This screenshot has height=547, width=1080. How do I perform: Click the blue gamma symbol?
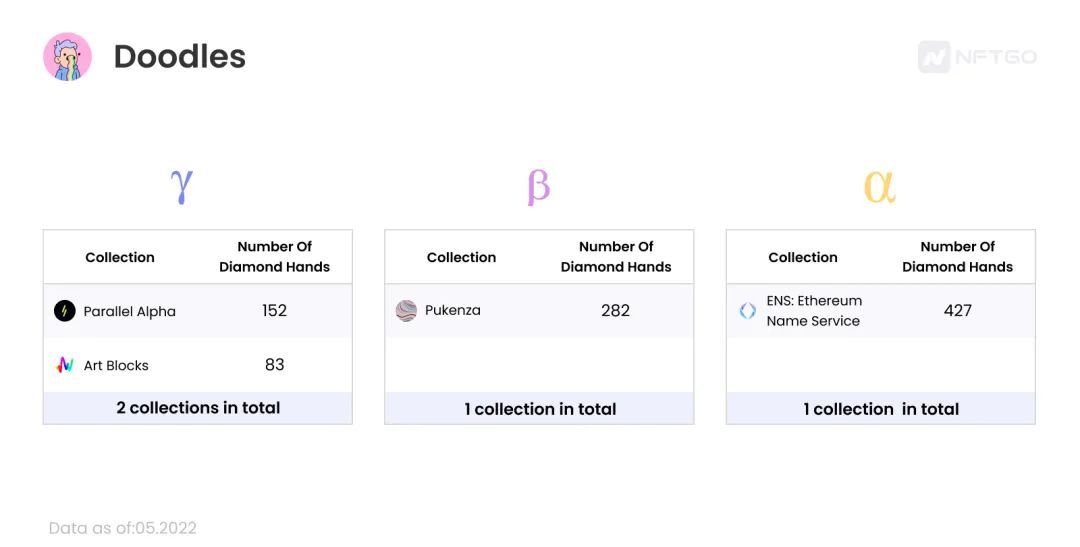(x=182, y=187)
